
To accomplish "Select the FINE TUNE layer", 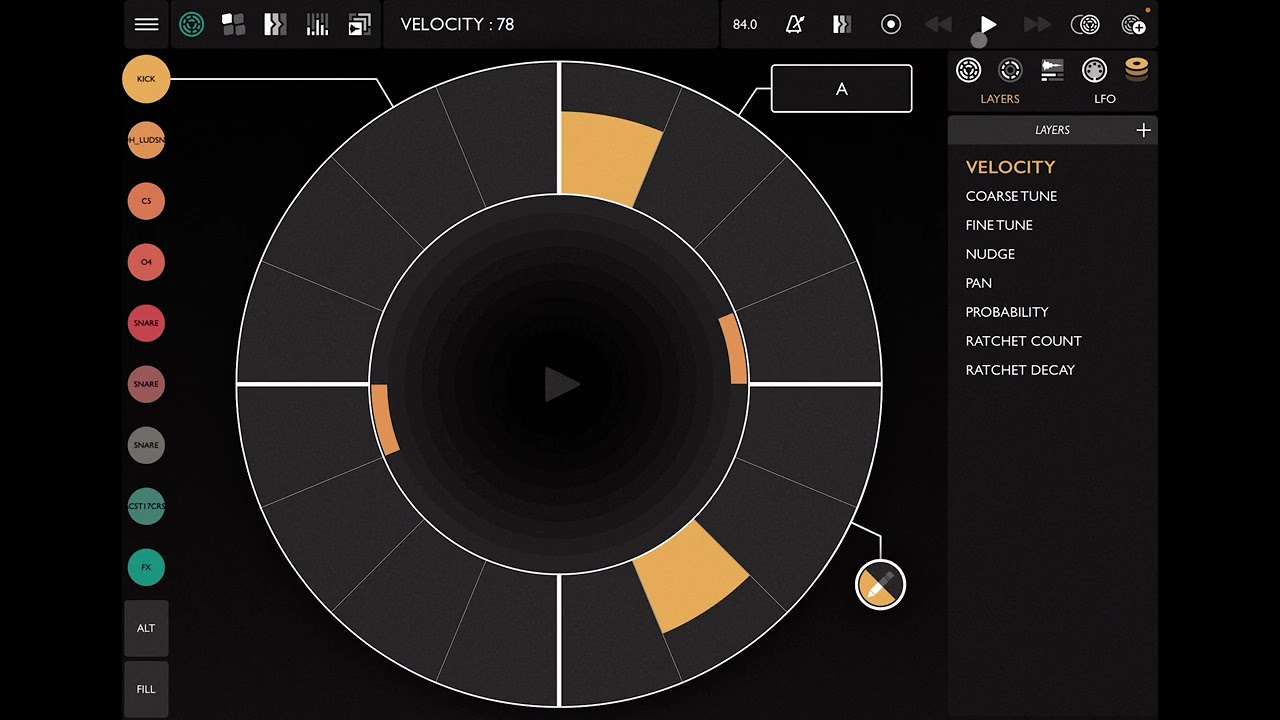I will (999, 225).
